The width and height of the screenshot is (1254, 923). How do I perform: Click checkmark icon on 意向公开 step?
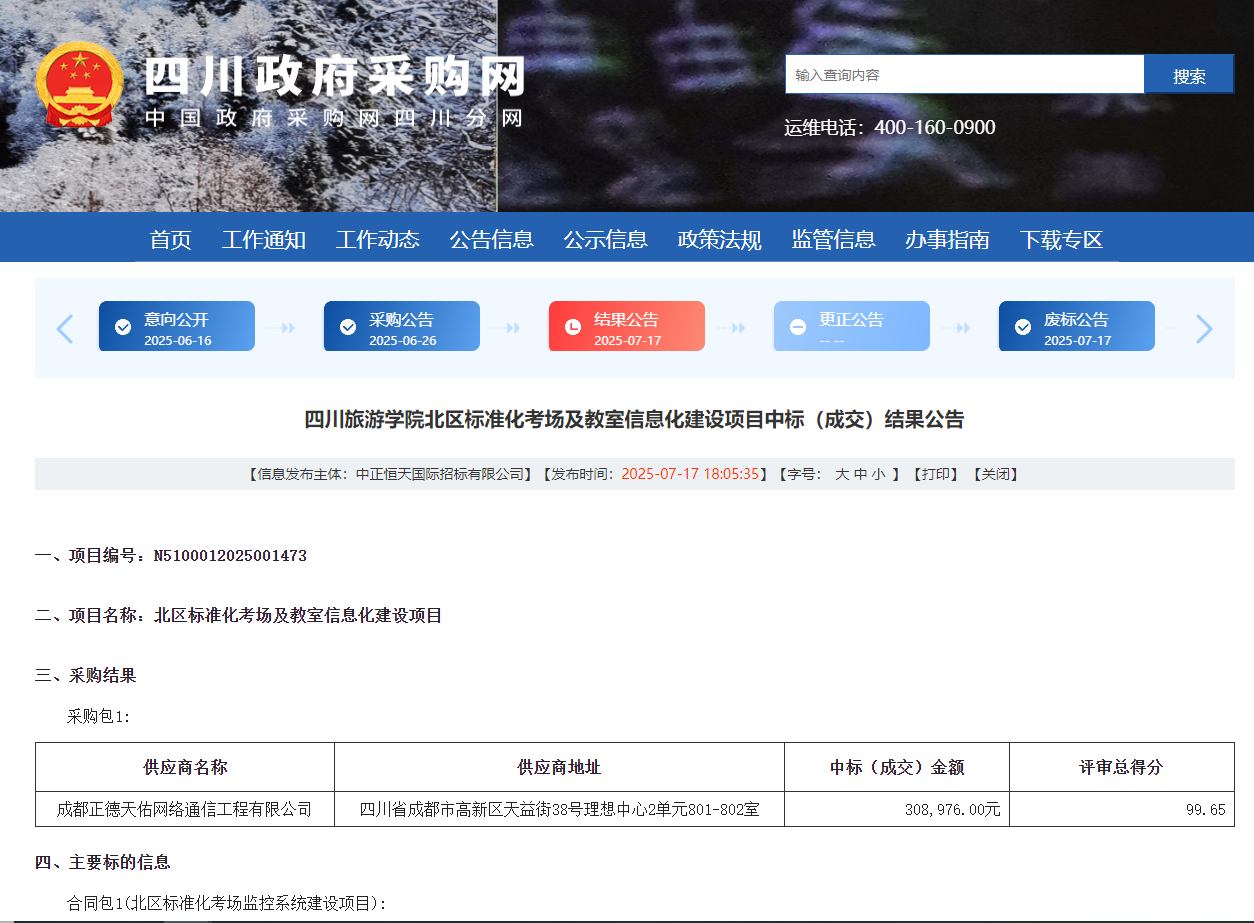pos(123,327)
